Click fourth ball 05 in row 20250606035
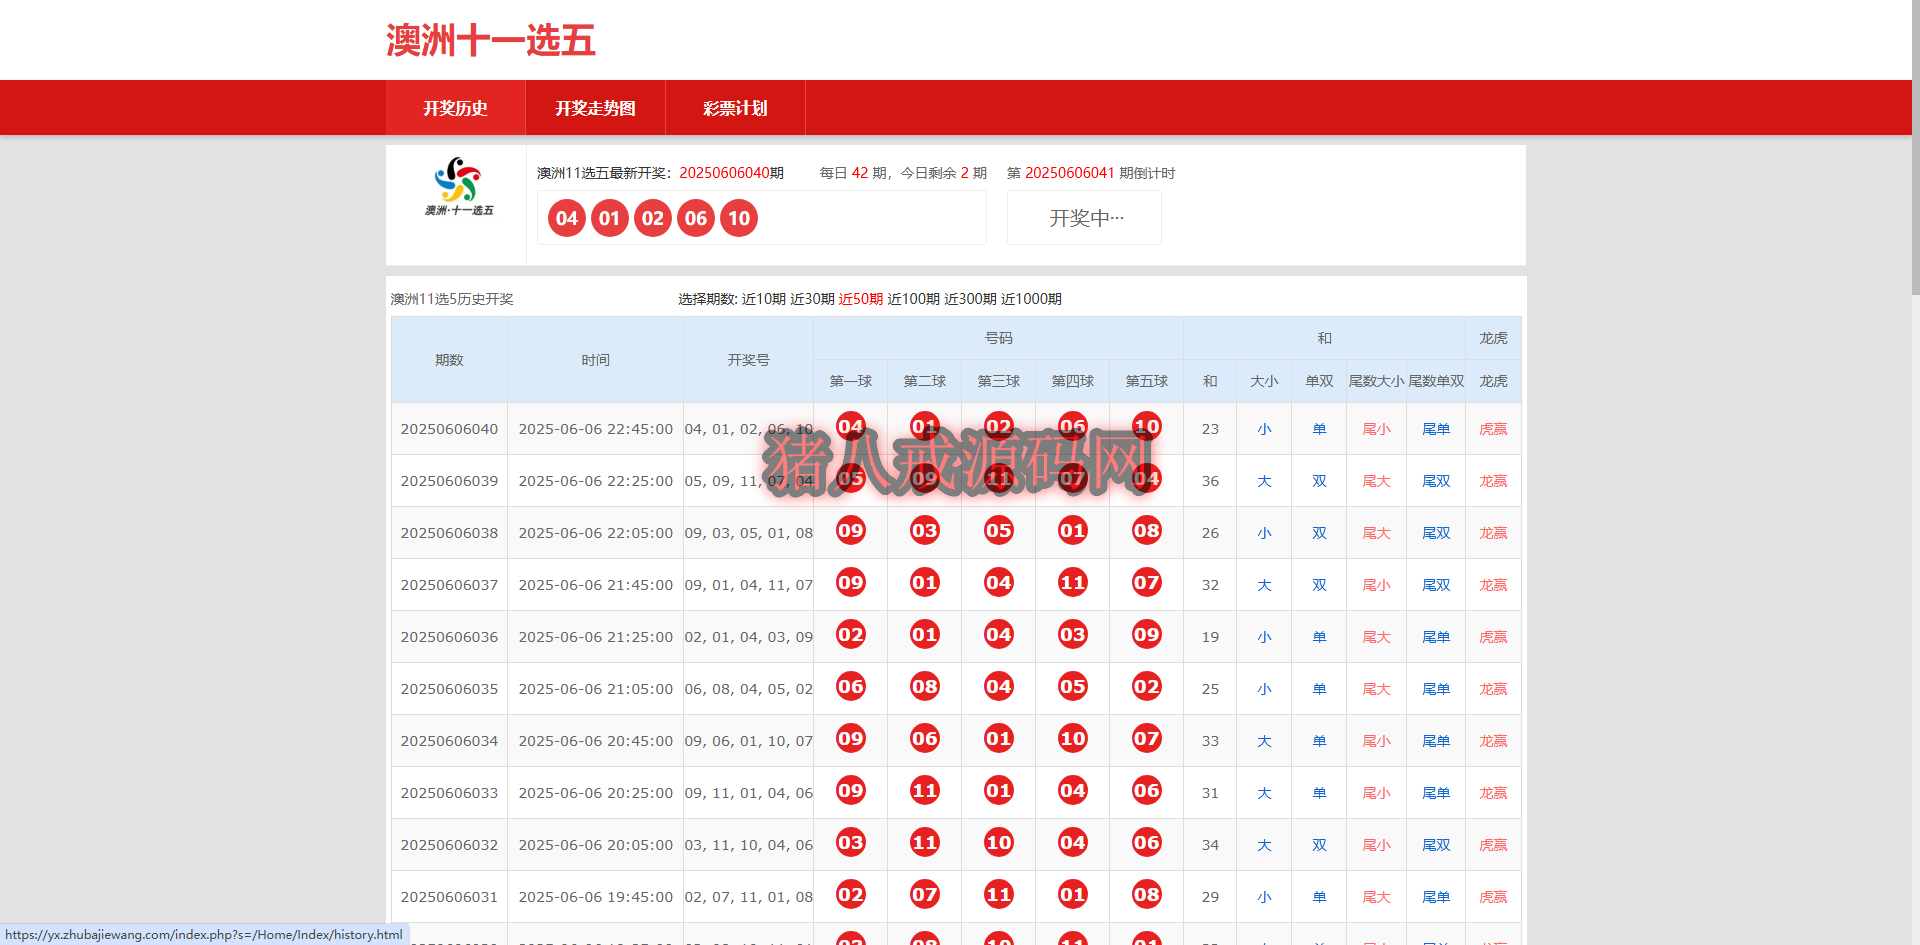This screenshot has height=945, width=1920. (1073, 687)
